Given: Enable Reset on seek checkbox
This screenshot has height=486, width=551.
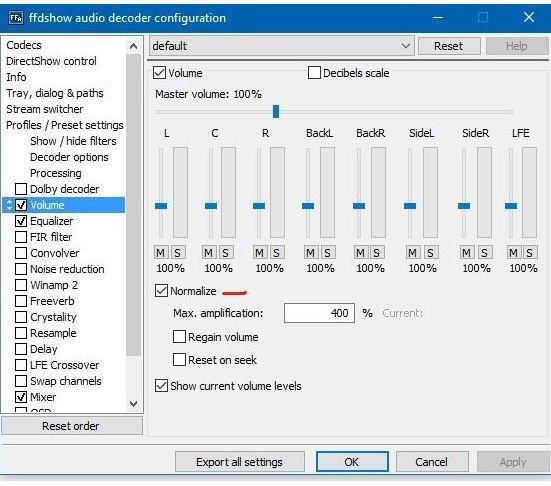Looking at the screenshot, I should click(179, 359).
